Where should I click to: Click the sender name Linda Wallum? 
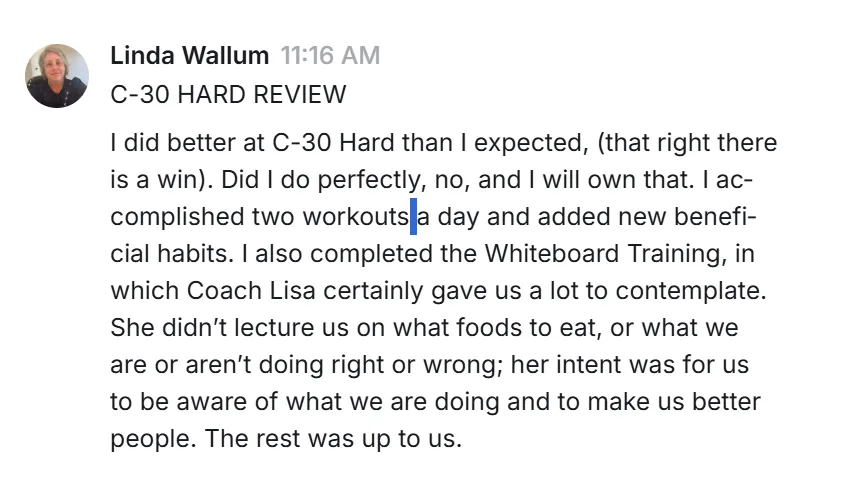[x=190, y=55]
